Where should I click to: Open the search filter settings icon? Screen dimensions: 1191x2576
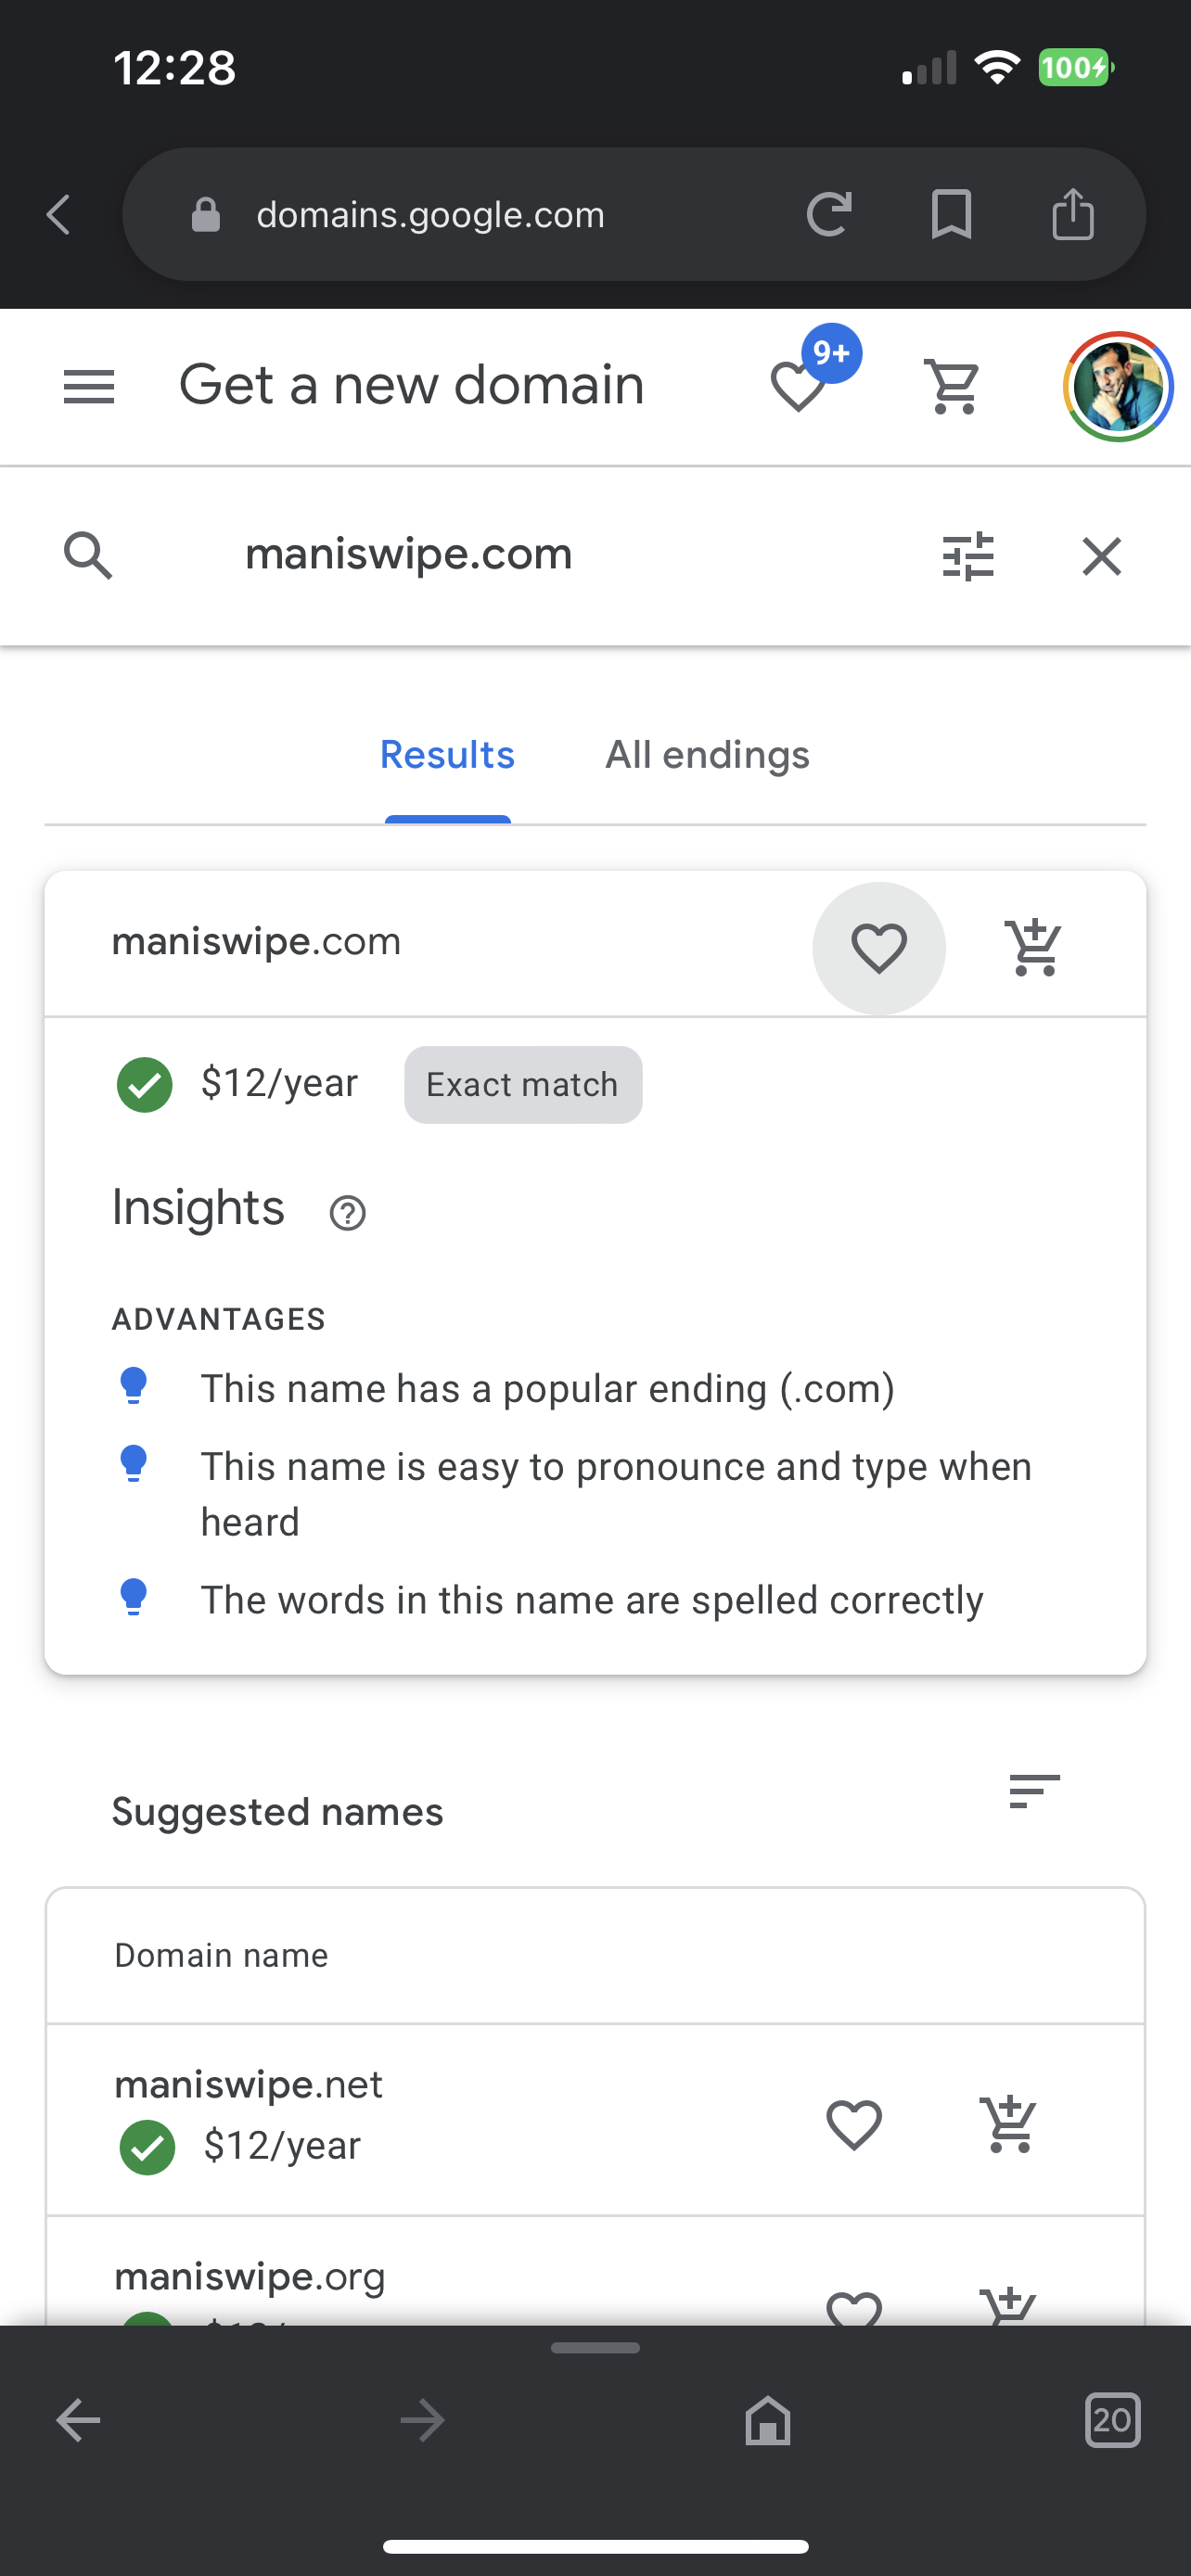968,556
